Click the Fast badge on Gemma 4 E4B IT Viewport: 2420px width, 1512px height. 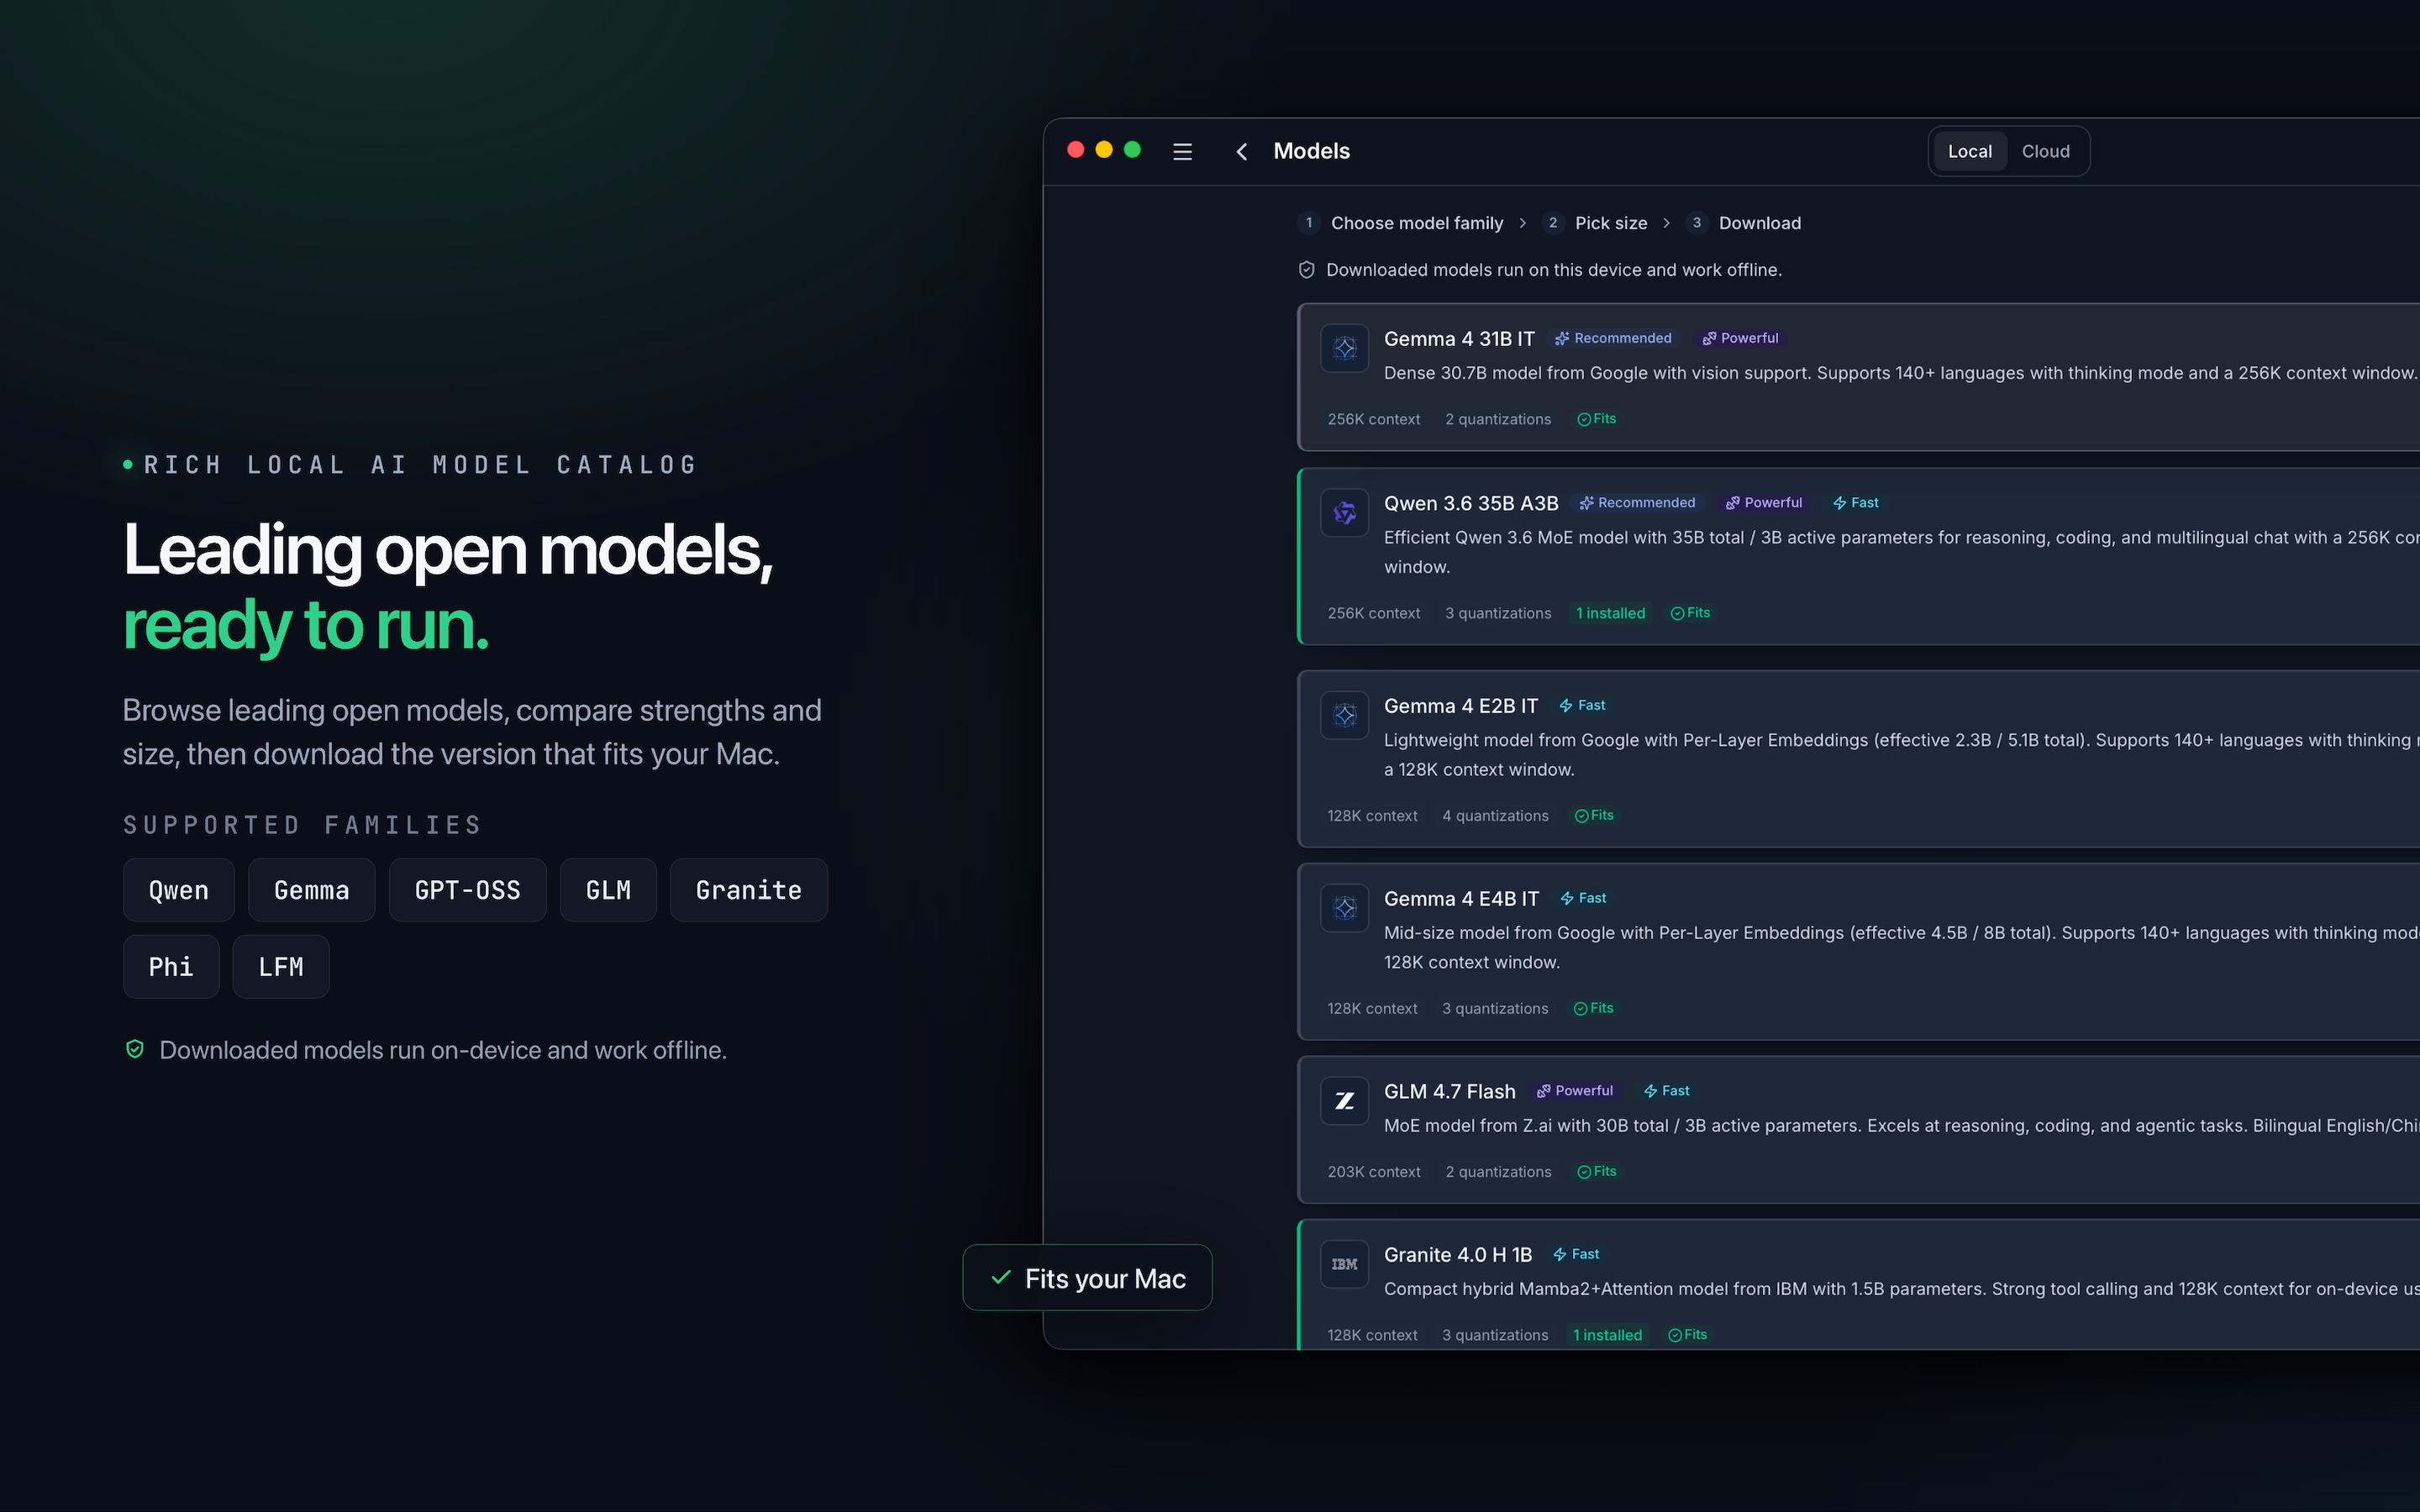click(1583, 898)
